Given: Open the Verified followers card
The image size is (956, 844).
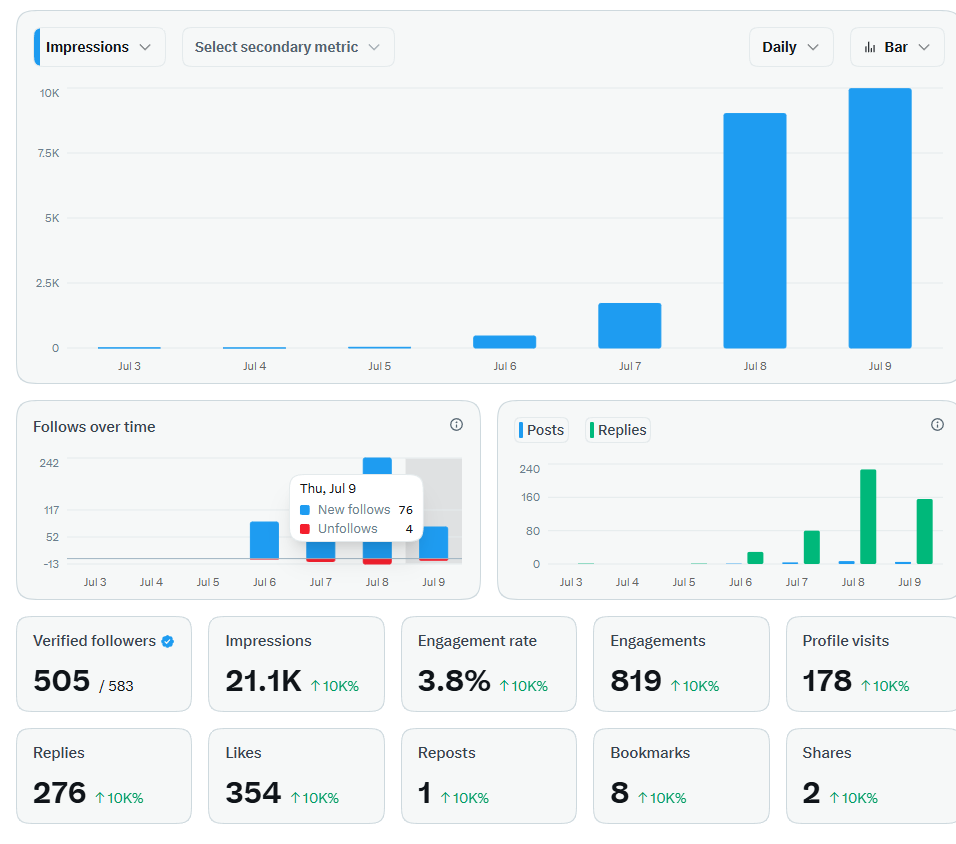Looking at the screenshot, I should coord(104,664).
